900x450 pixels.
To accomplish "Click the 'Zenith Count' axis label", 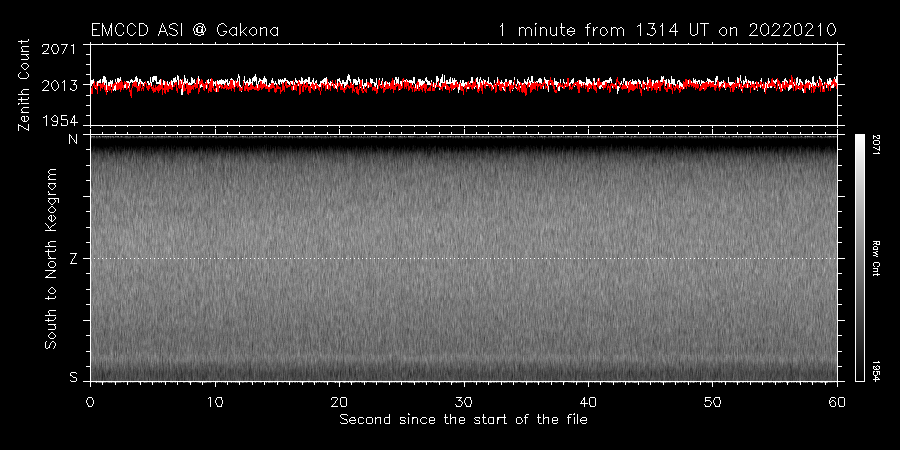I will click(x=24, y=85).
